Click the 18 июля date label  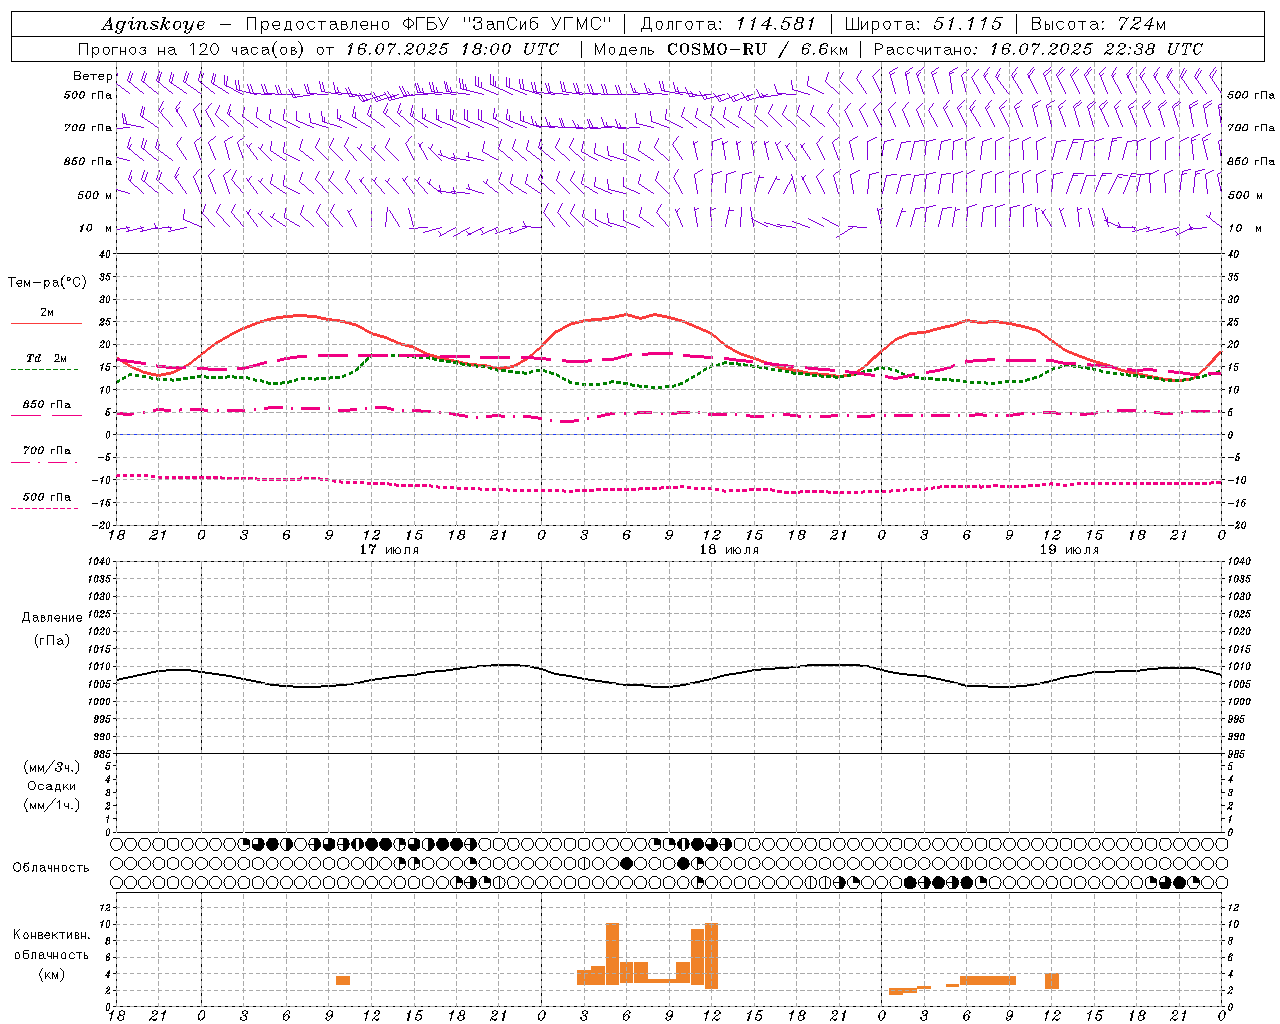[x=729, y=550]
